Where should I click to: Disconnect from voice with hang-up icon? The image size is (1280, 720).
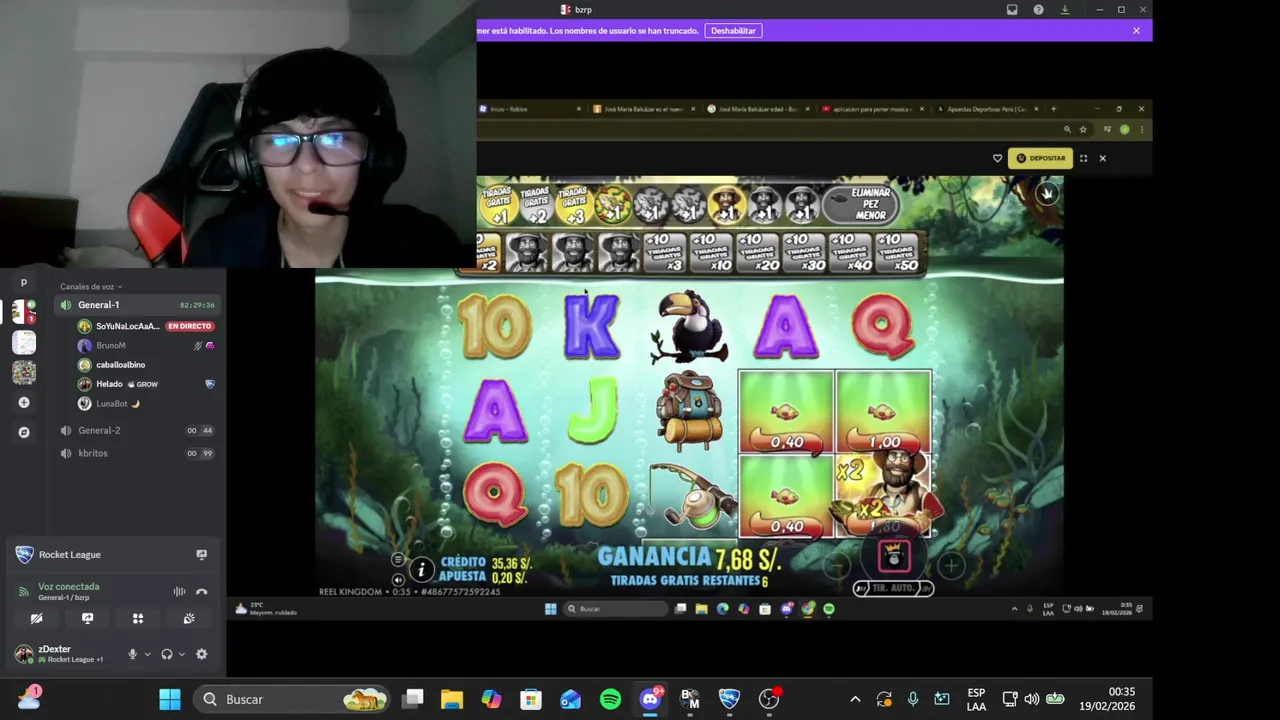[201, 592]
